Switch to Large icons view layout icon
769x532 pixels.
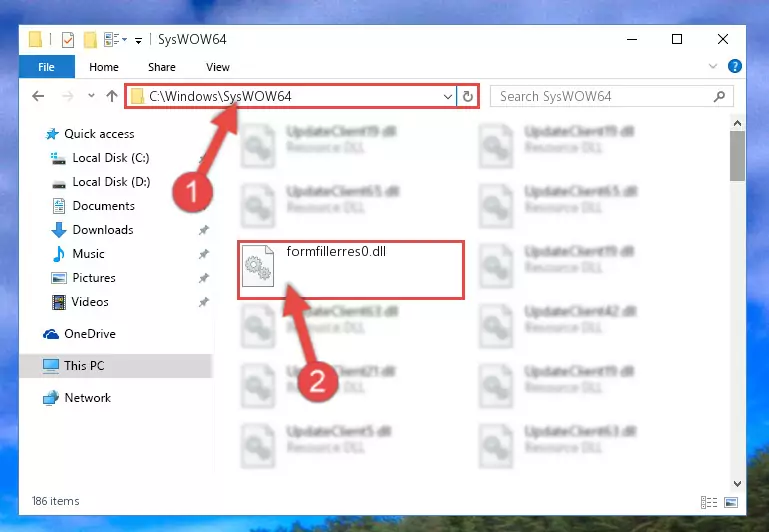coord(731,502)
